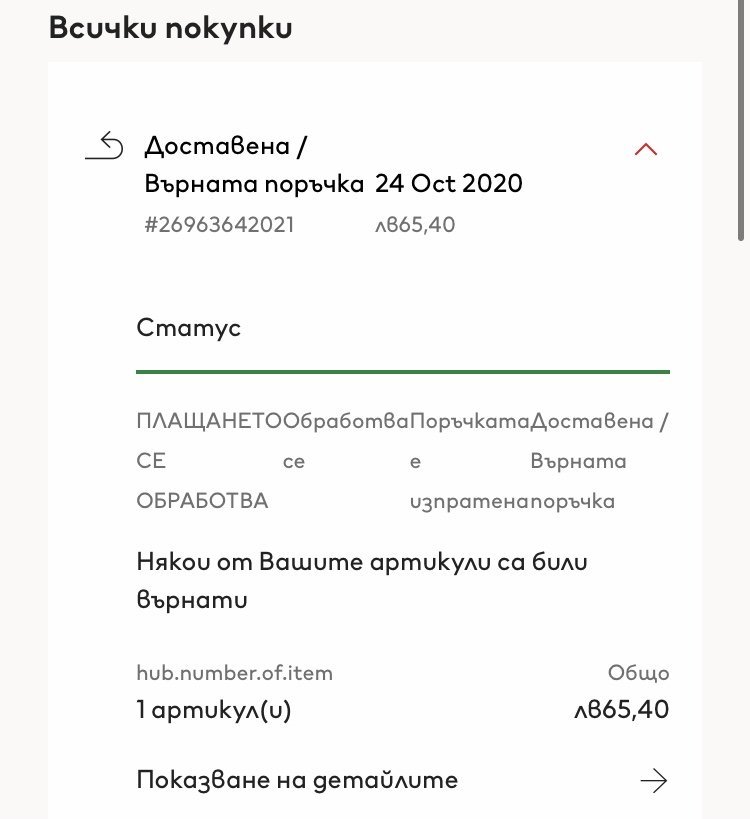Viewport: 750px width, 819px height.
Task: Collapse the order with the red chevron
Action: pos(646,150)
